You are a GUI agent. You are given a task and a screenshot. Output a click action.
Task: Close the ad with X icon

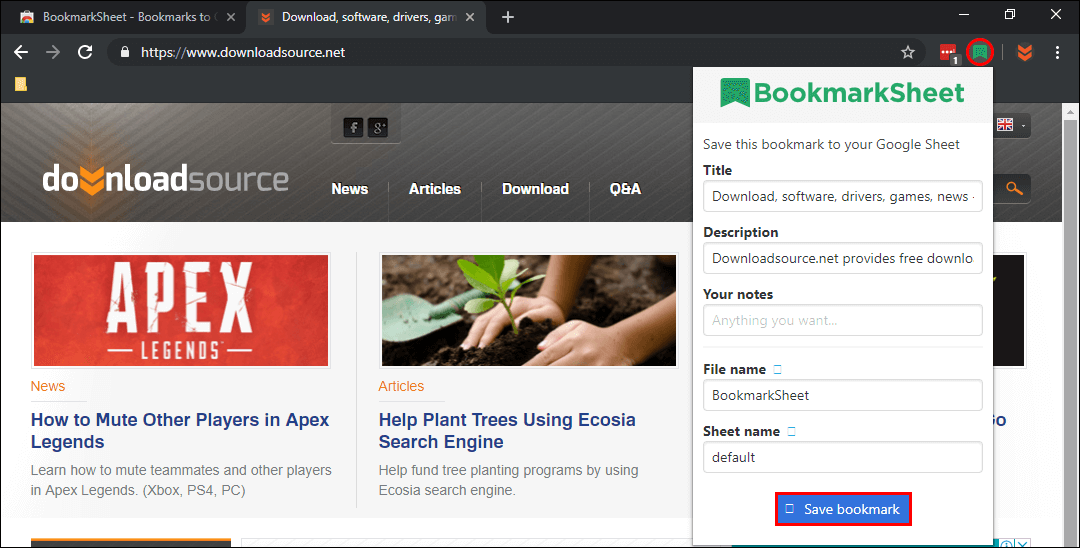coord(1023,543)
